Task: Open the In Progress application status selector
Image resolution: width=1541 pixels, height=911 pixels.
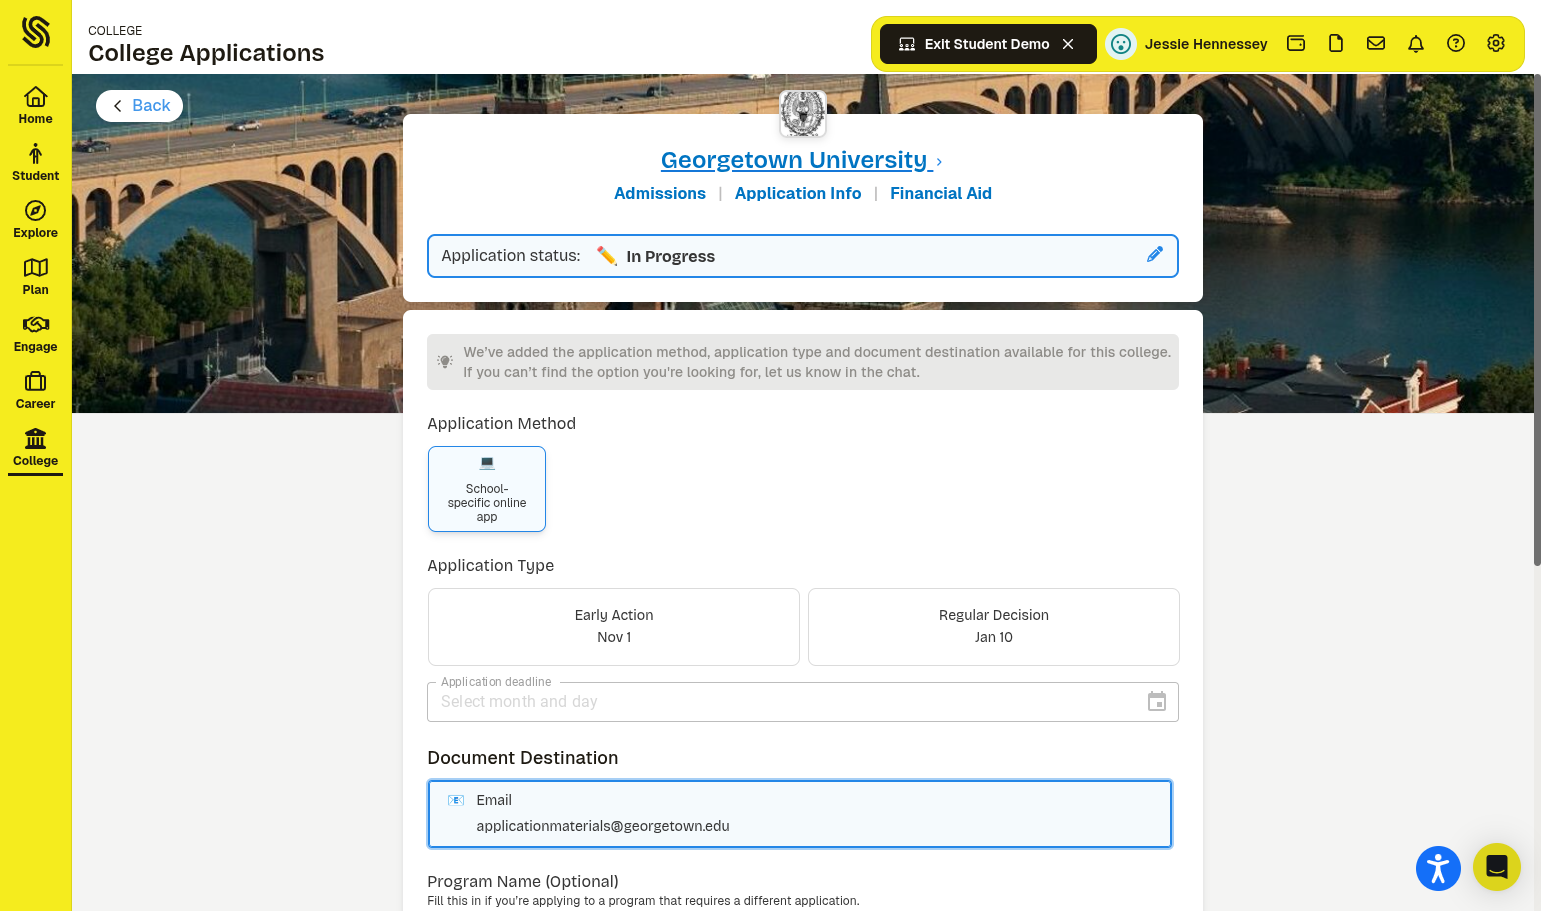Action: coord(803,256)
